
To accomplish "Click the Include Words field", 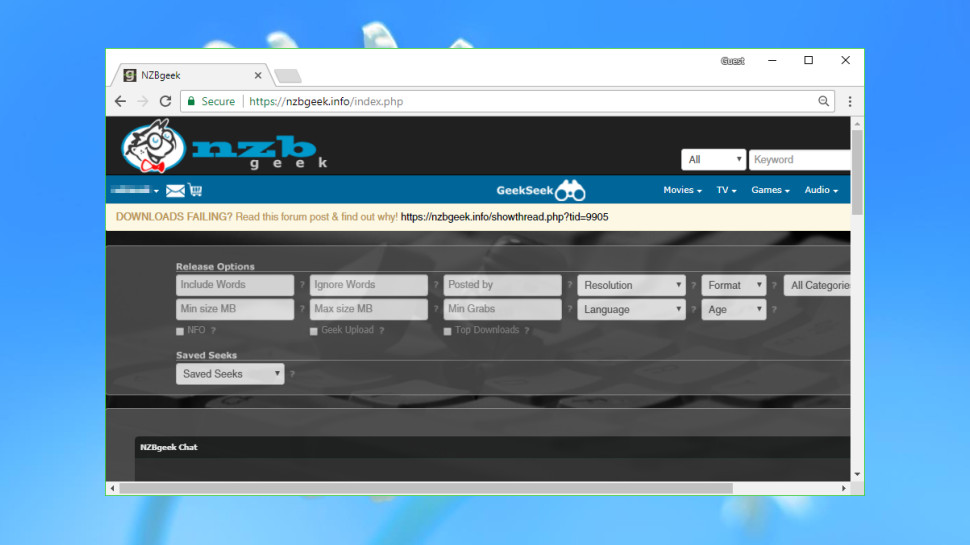I will point(235,285).
